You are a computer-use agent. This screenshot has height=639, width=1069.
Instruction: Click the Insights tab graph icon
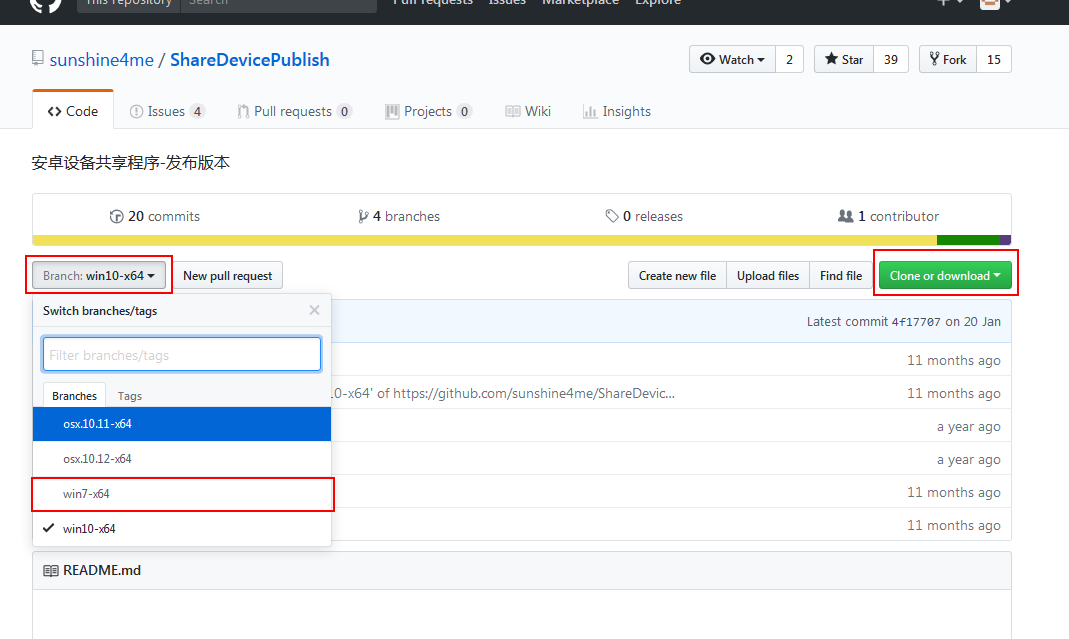590,112
